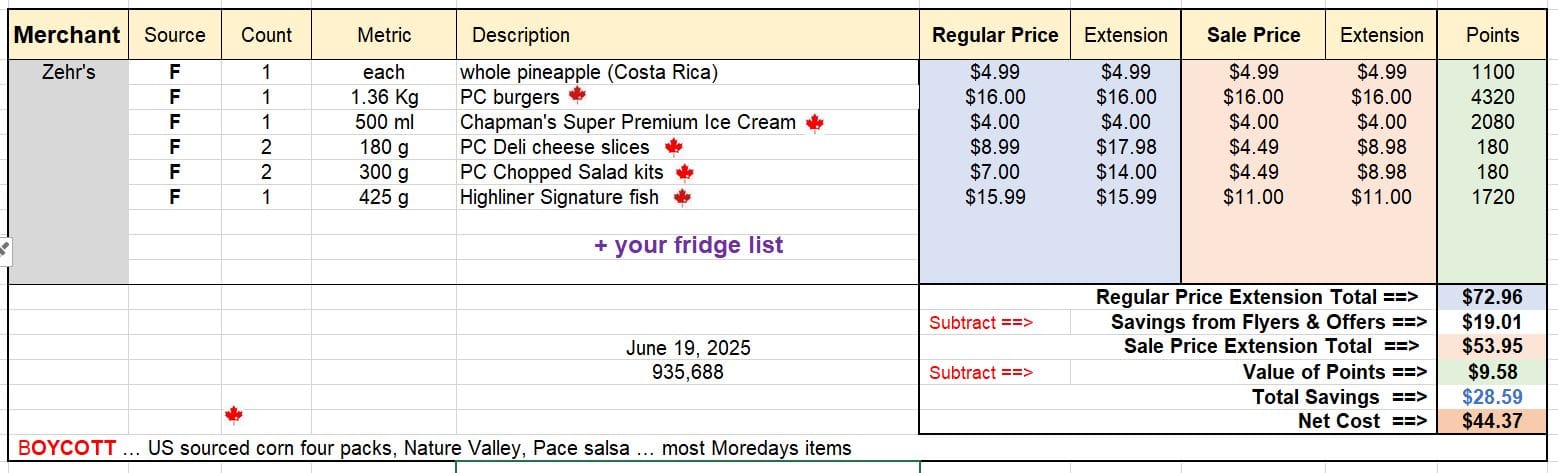Select the Regular Price column header
This screenshot has height=473, width=1558.
(x=995, y=35)
